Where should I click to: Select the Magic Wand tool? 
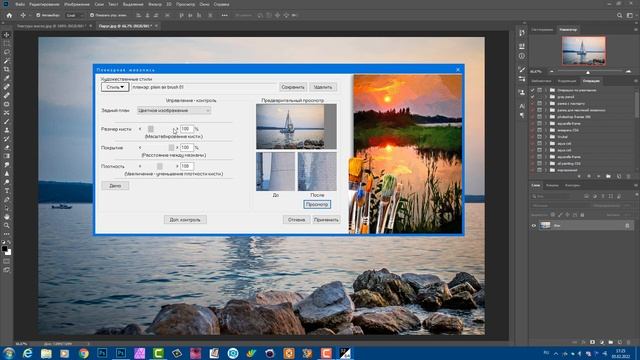click(7, 61)
